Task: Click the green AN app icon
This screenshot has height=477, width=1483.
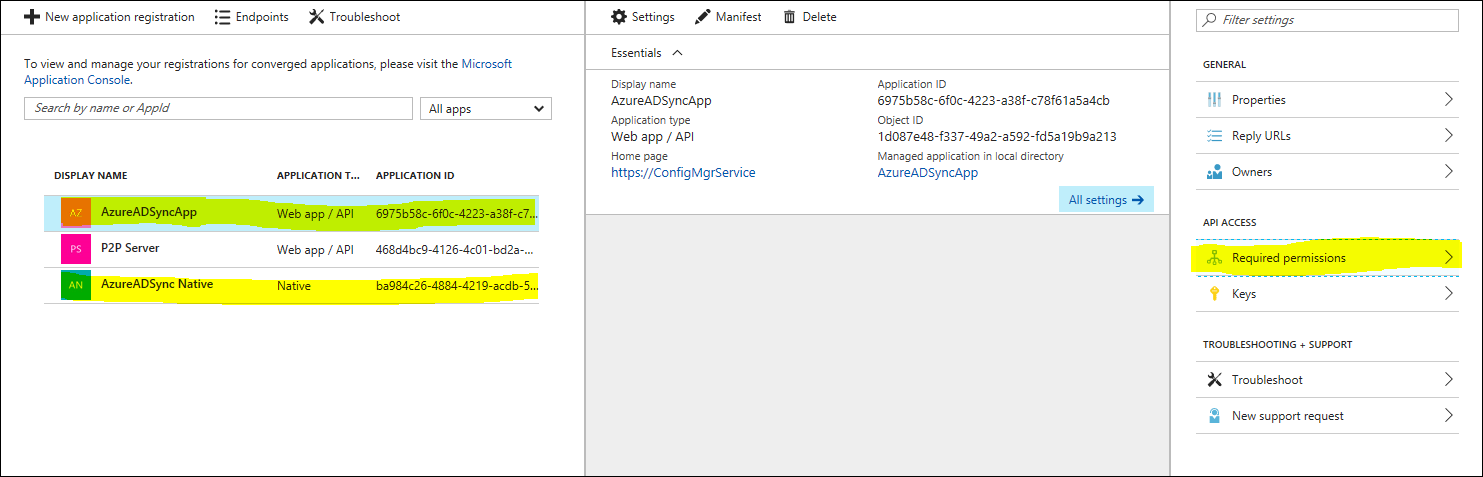Action: click(x=76, y=285)
